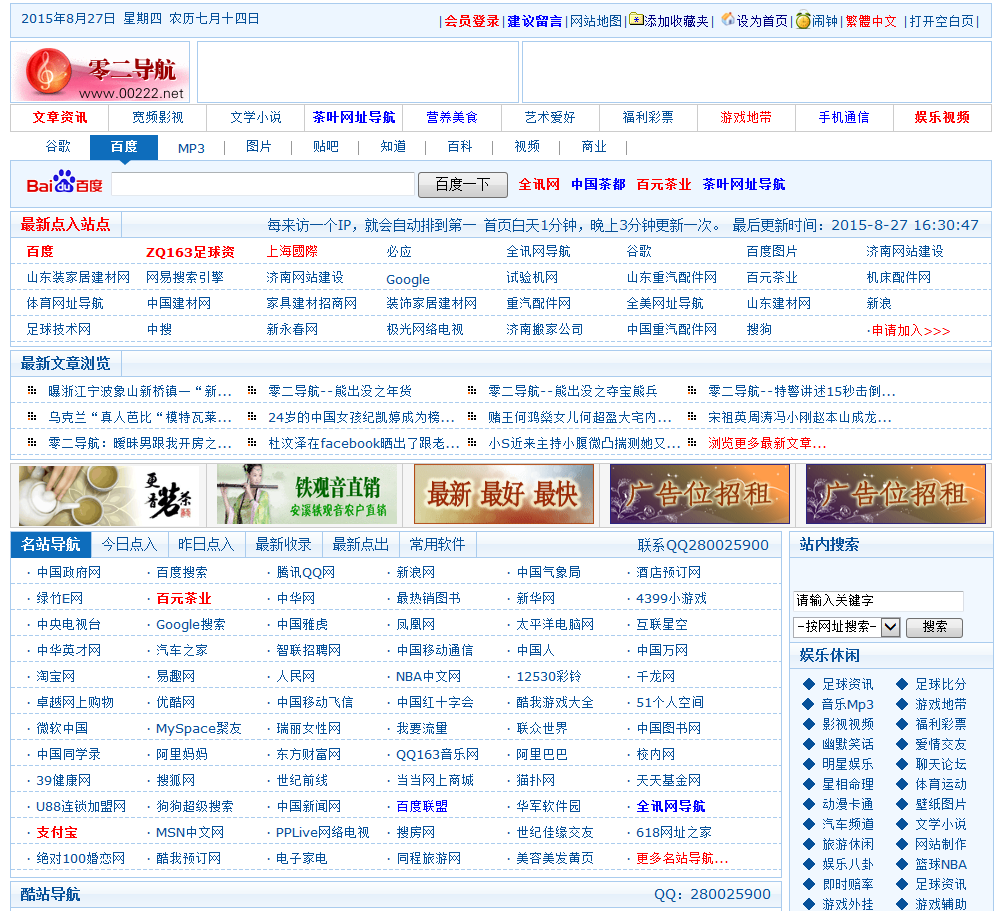
Task: Open the 中国政府网 link
Action: (68, 572)
